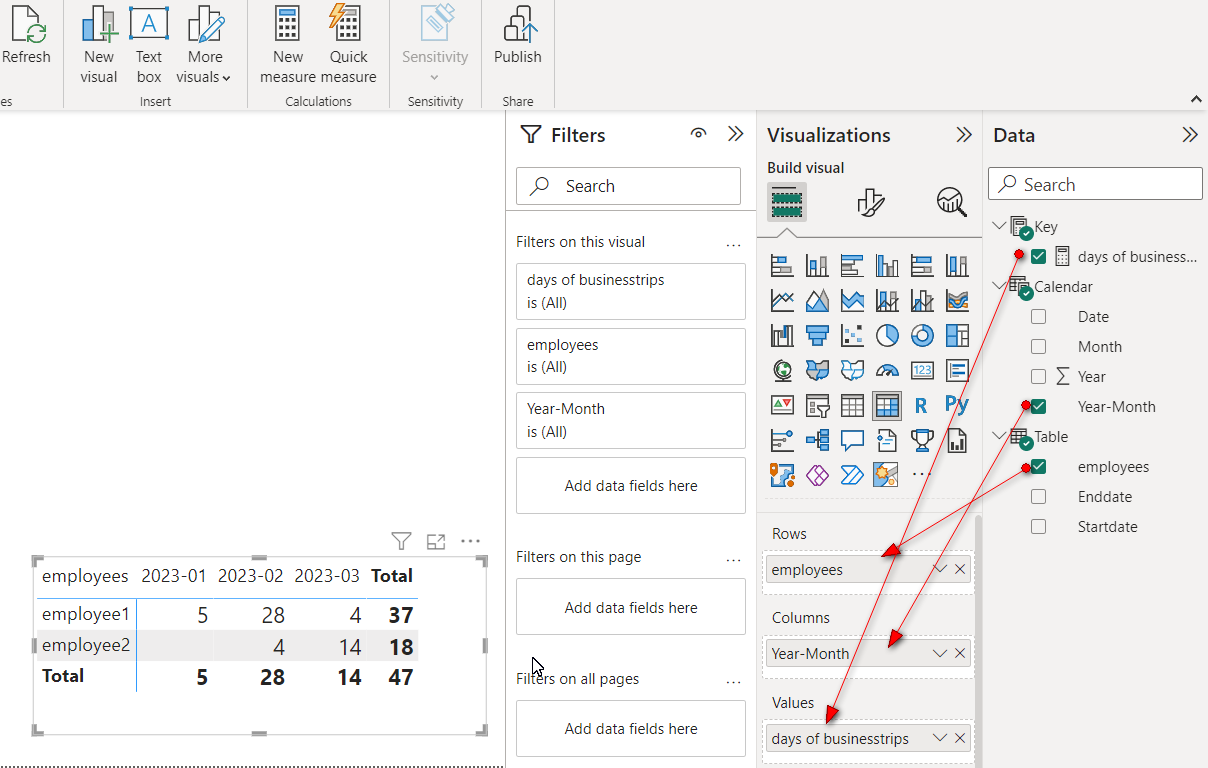
Task: Create a New measure
Action: [x=288, y=46]
